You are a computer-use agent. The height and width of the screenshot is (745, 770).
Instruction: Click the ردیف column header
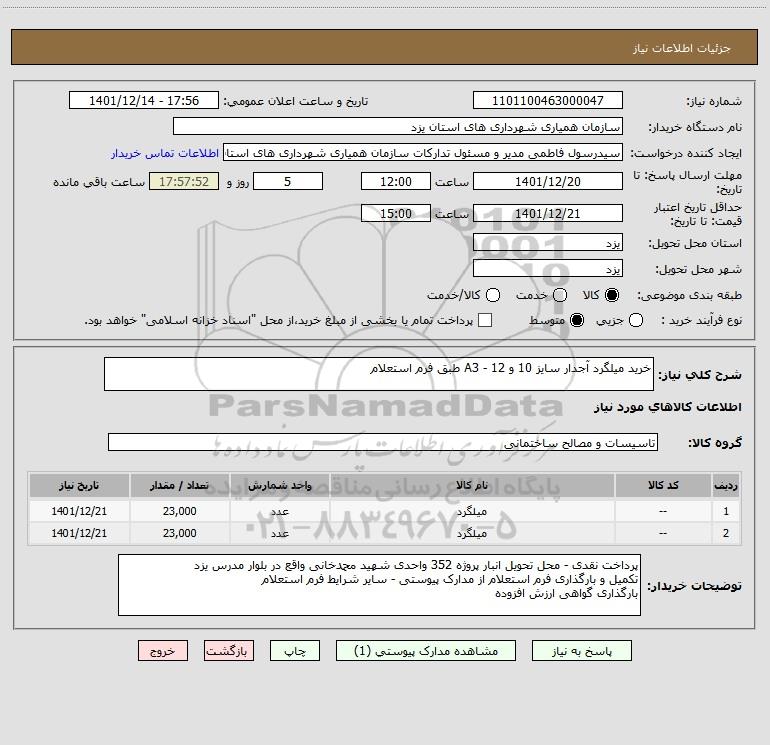pos(726,486)
